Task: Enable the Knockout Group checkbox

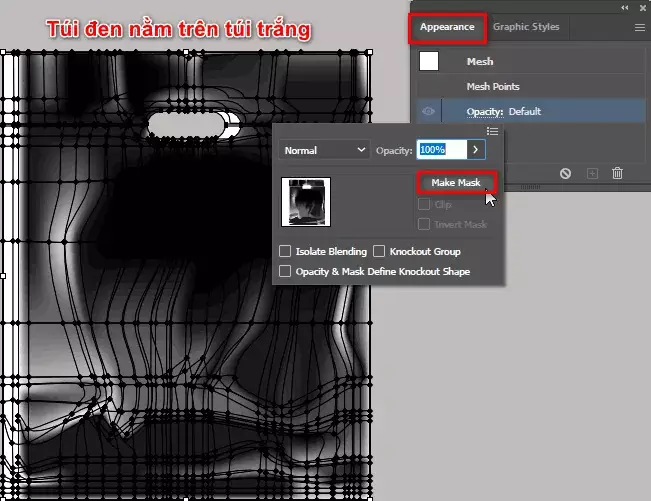Action: [x=379, y=252]
